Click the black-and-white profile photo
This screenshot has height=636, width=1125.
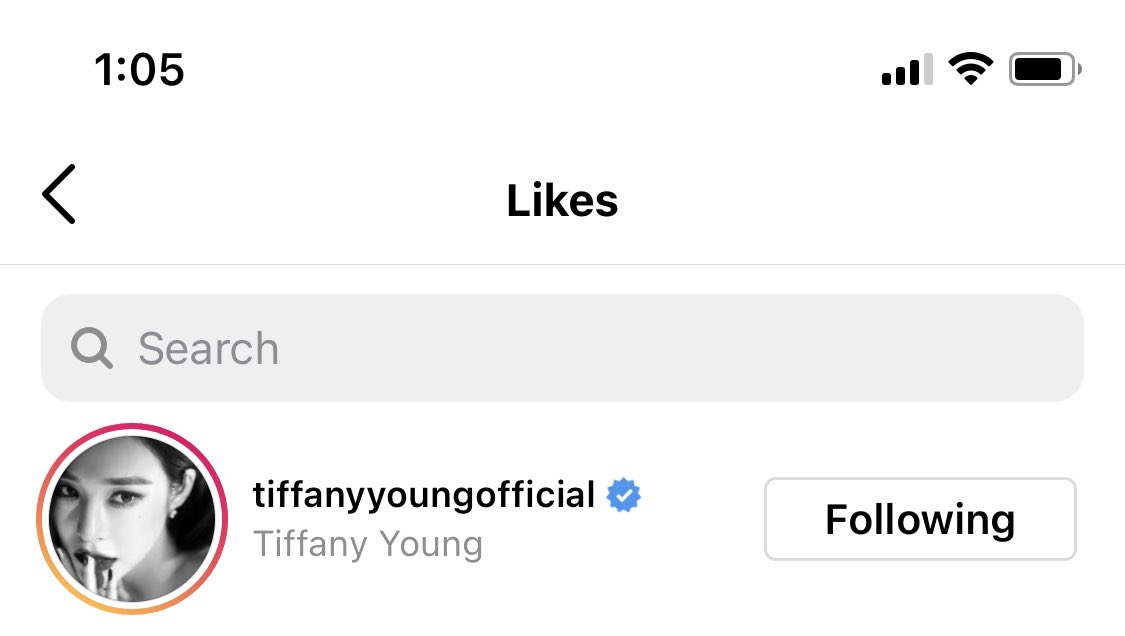tap(132, 518)
